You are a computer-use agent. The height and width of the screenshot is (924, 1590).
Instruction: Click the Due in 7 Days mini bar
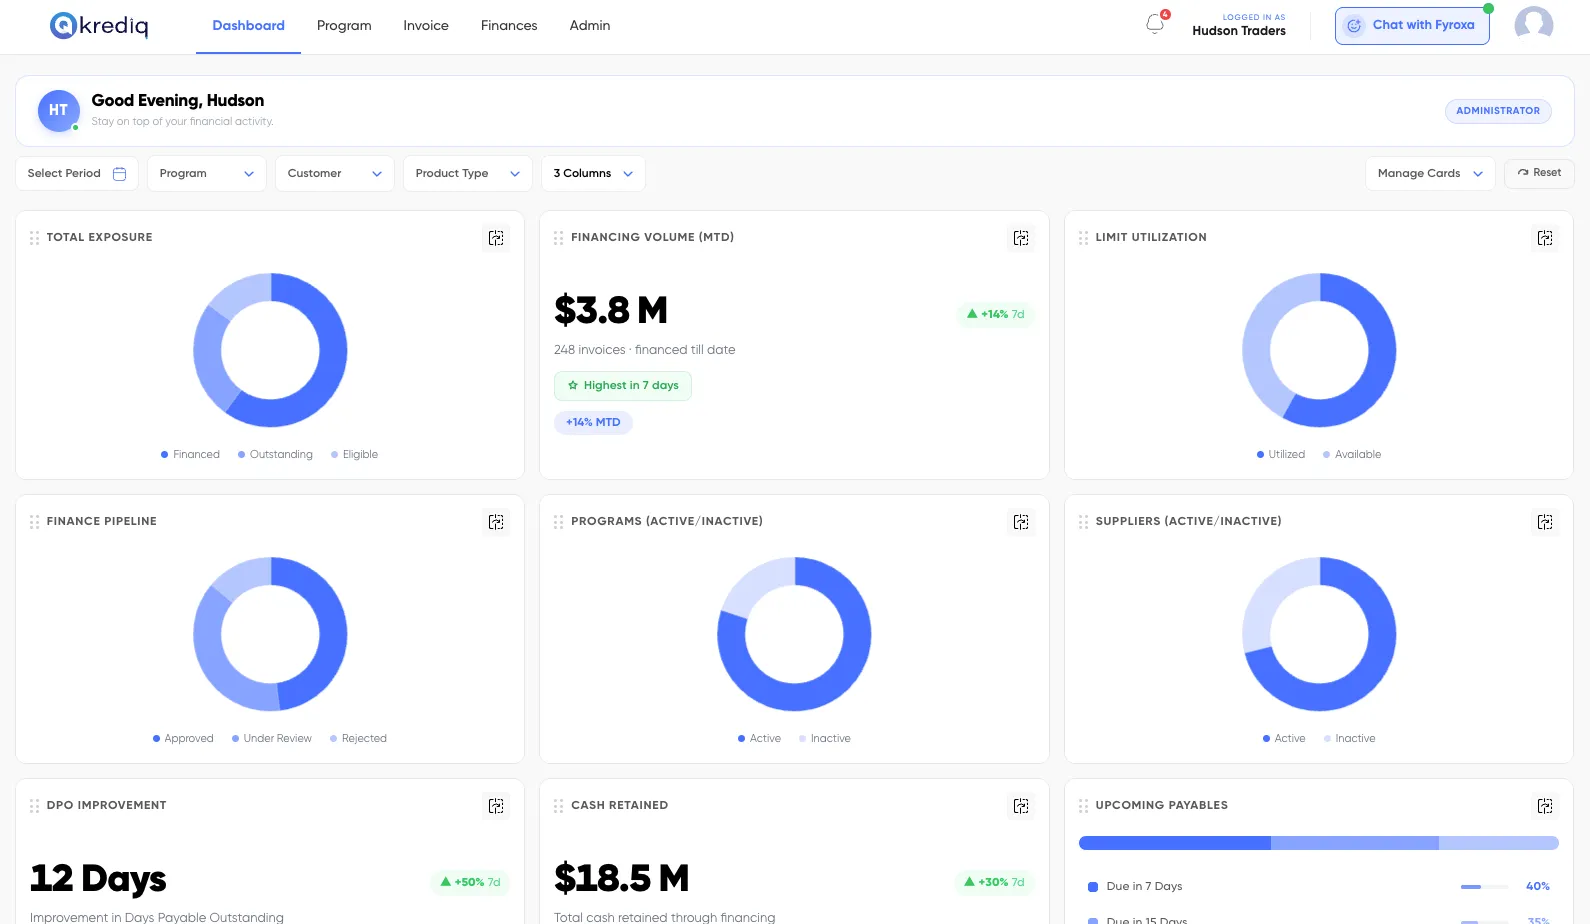(1485, 887)
